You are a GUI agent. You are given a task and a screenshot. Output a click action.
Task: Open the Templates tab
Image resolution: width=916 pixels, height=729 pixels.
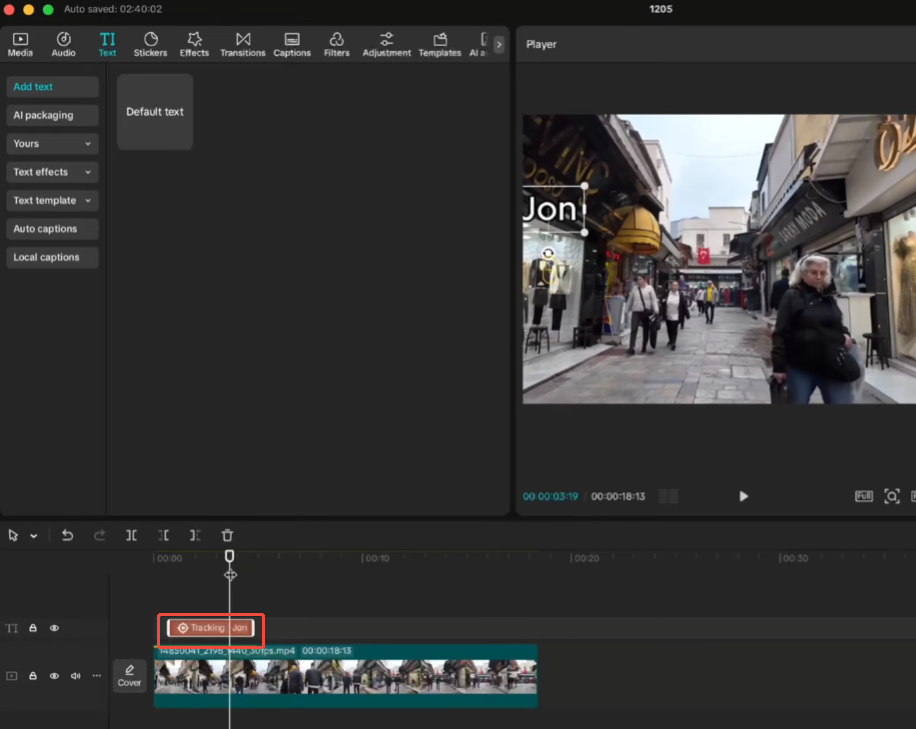(440, 44)
